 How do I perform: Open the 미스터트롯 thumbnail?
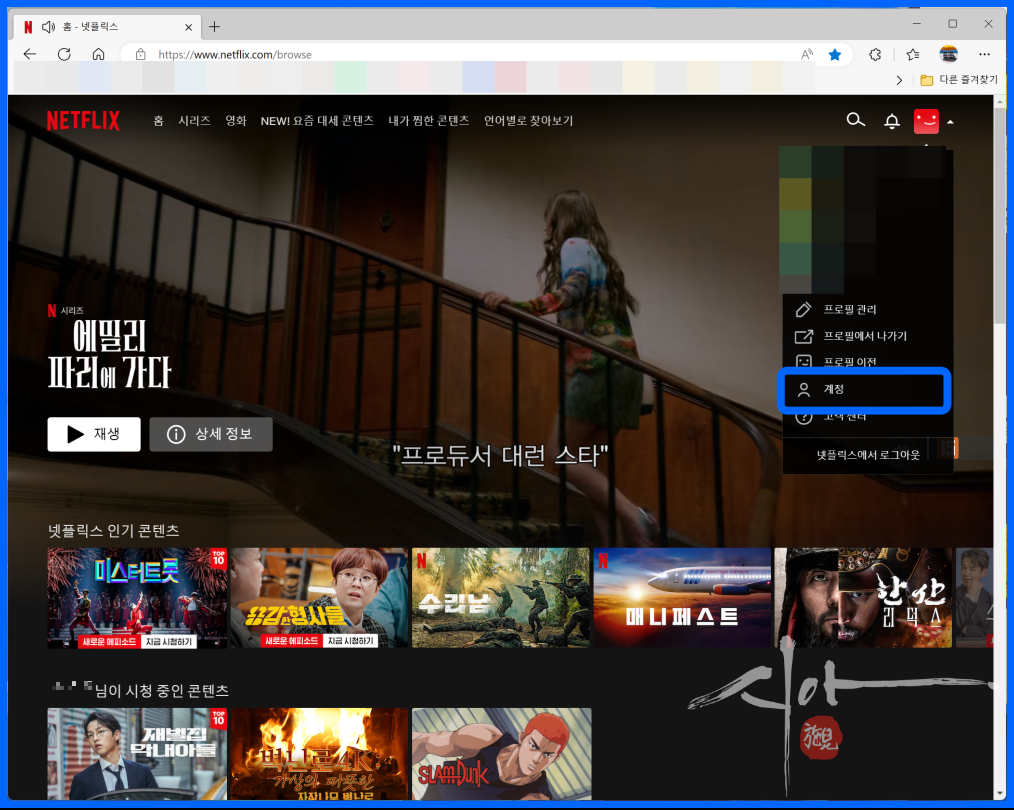137,598
